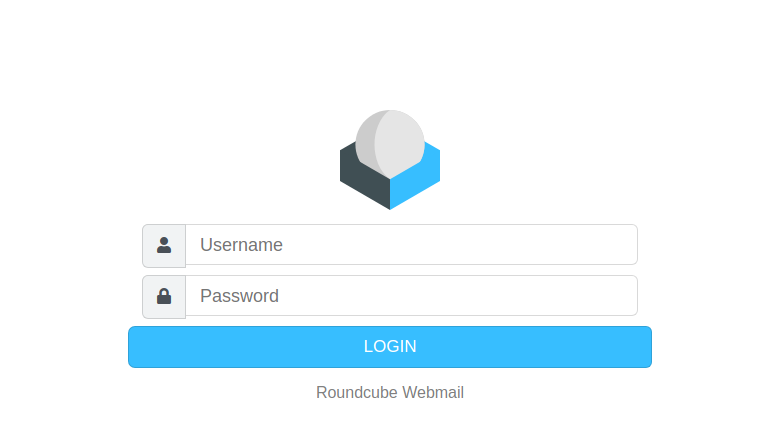Focus the Username input field
Viewport: 780px width, 441px height.
point(411,245)
